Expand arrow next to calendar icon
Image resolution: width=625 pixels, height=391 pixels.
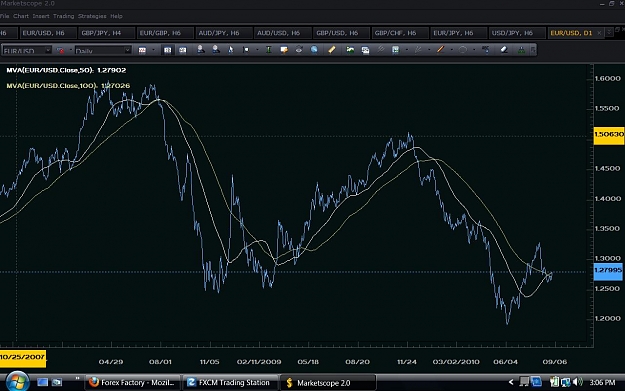click(153, 50)
